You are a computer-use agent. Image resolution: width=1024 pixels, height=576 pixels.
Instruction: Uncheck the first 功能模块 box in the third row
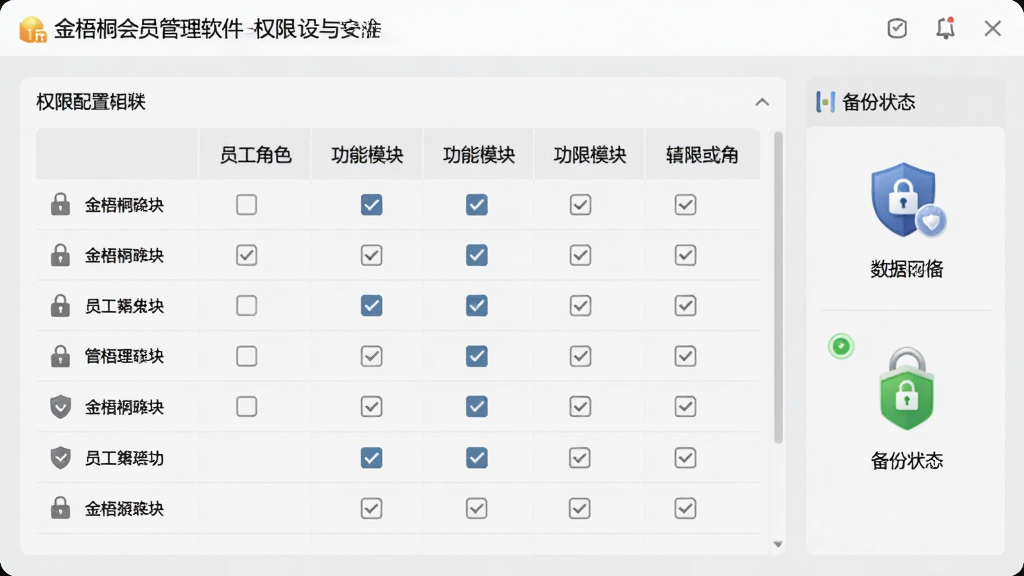point(371,306)
